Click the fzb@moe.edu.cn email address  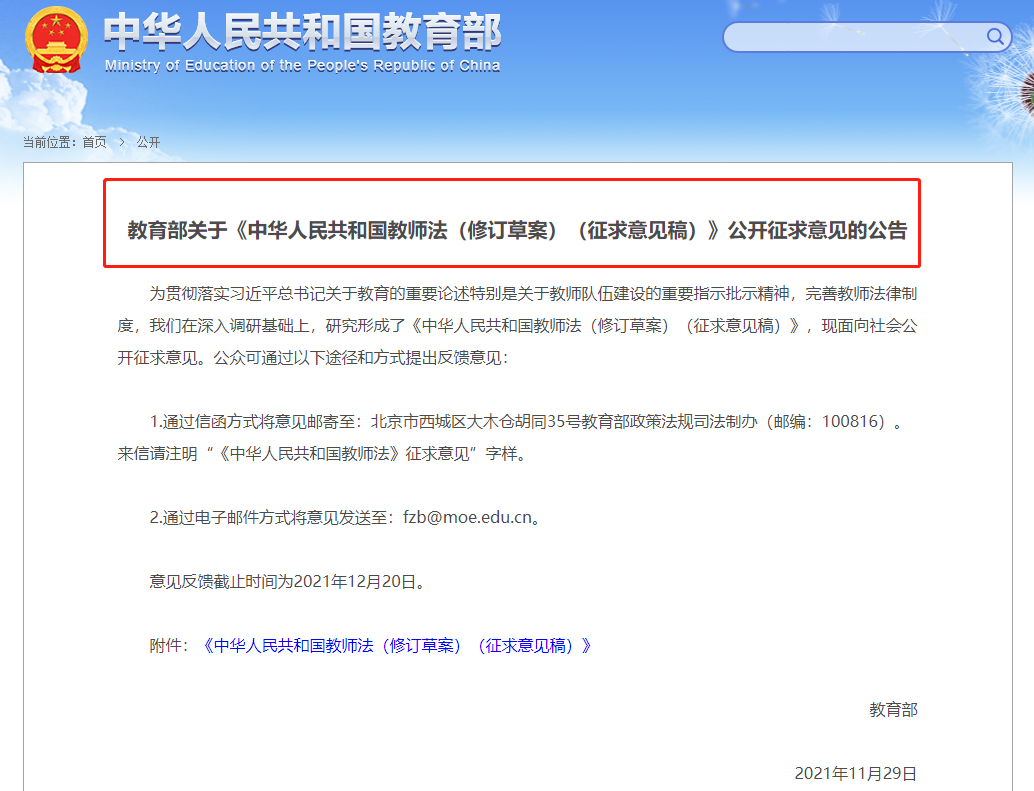point(465,517)
